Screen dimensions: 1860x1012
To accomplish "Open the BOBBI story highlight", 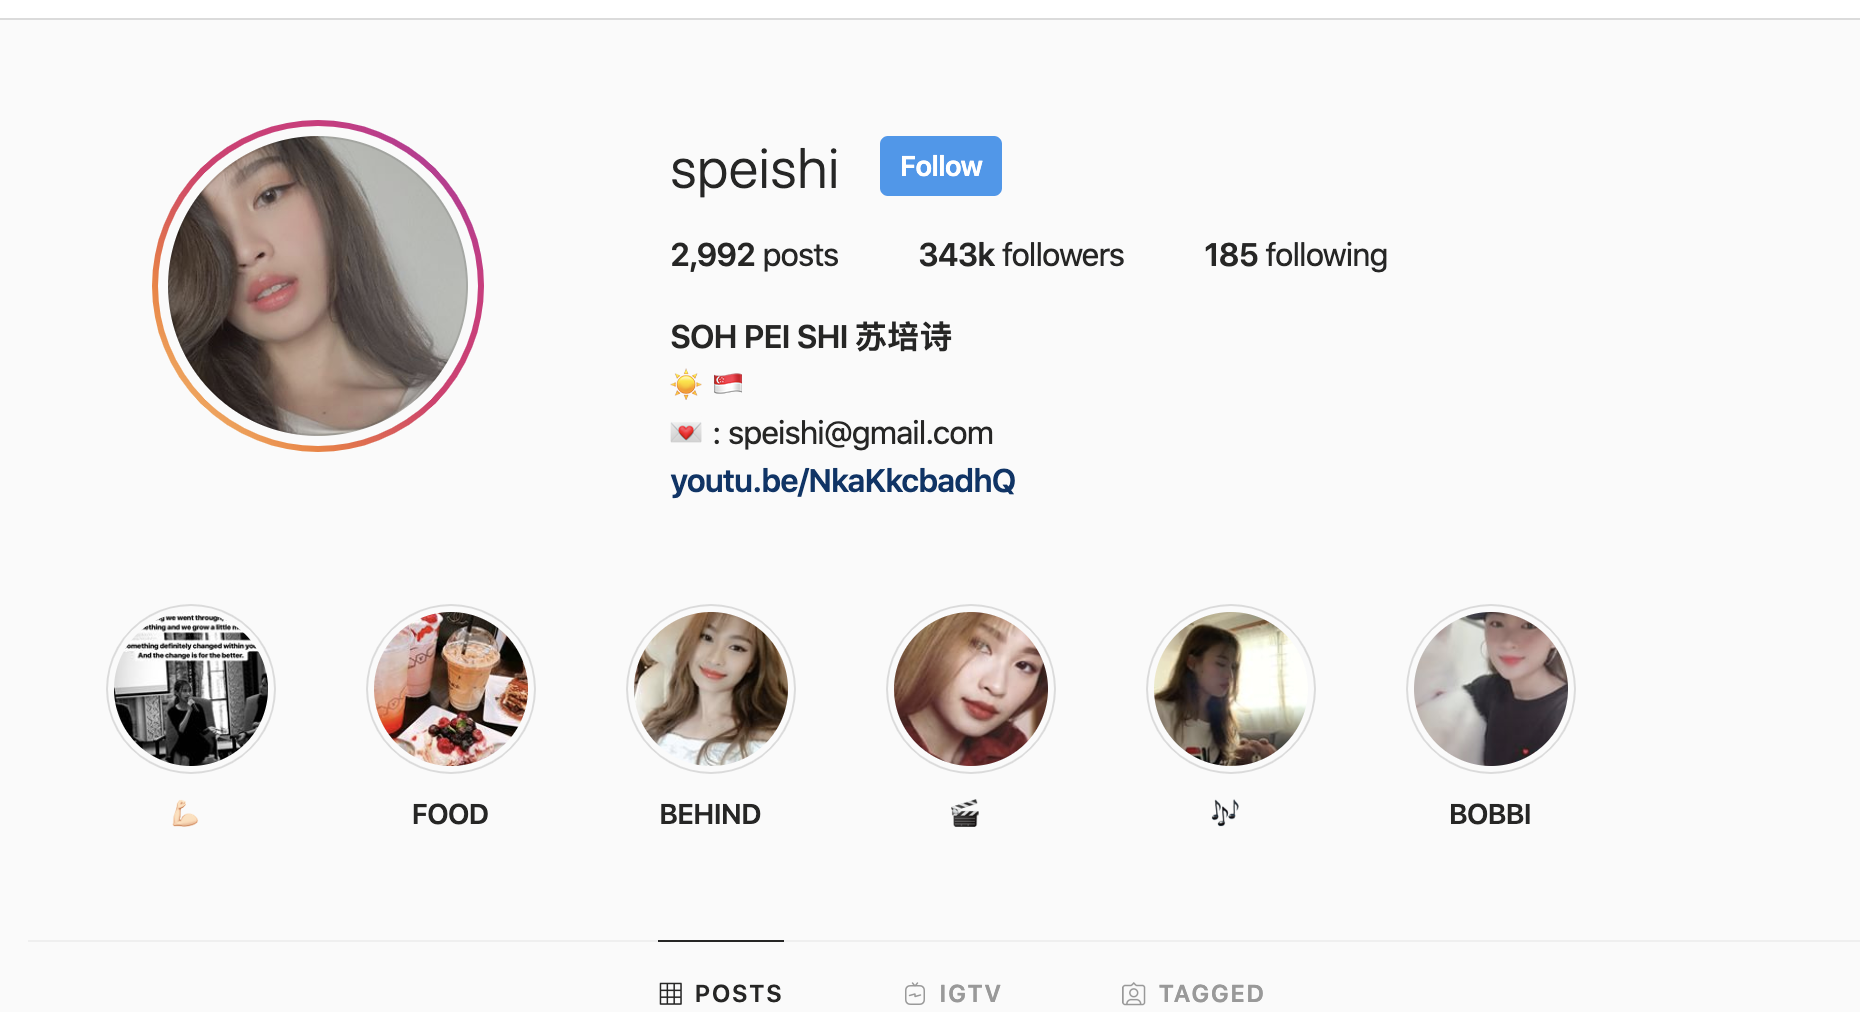I will (1490, 689).
